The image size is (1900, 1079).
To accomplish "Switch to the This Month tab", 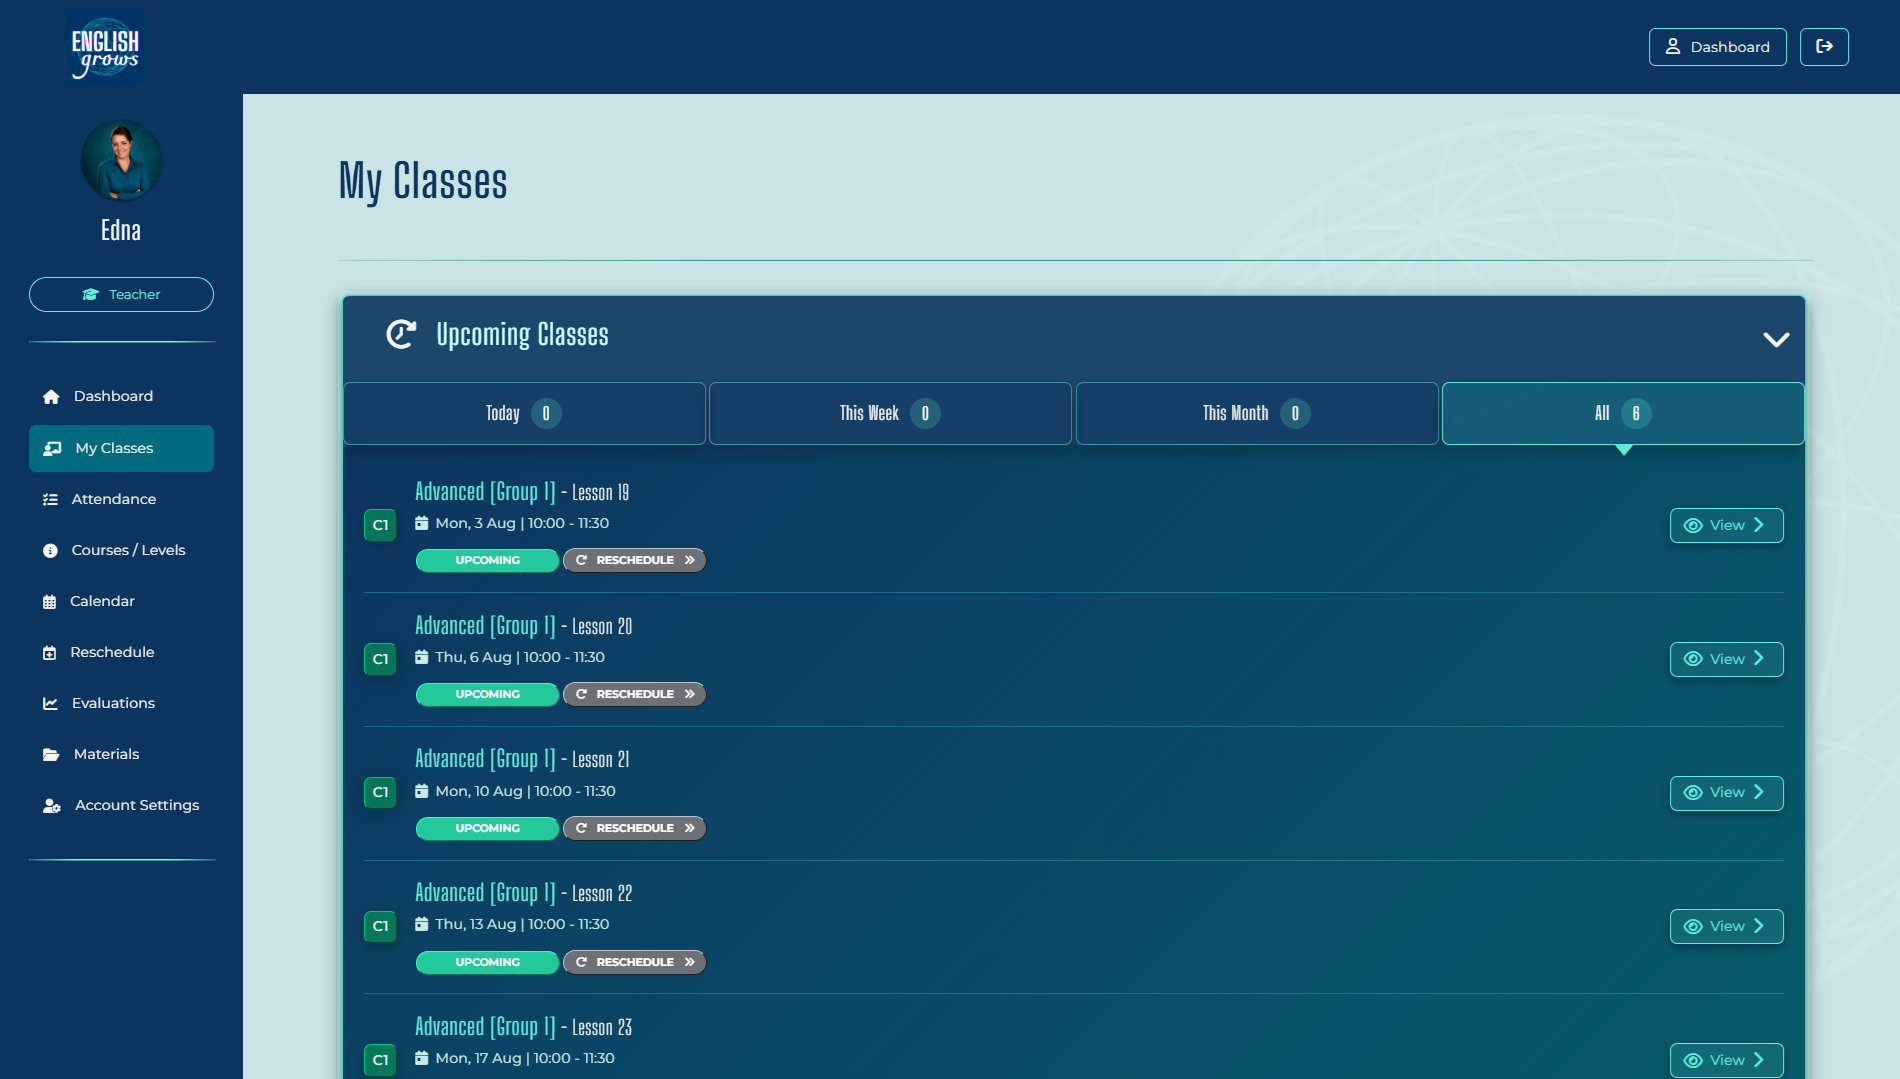I will tap(1257, 413).
